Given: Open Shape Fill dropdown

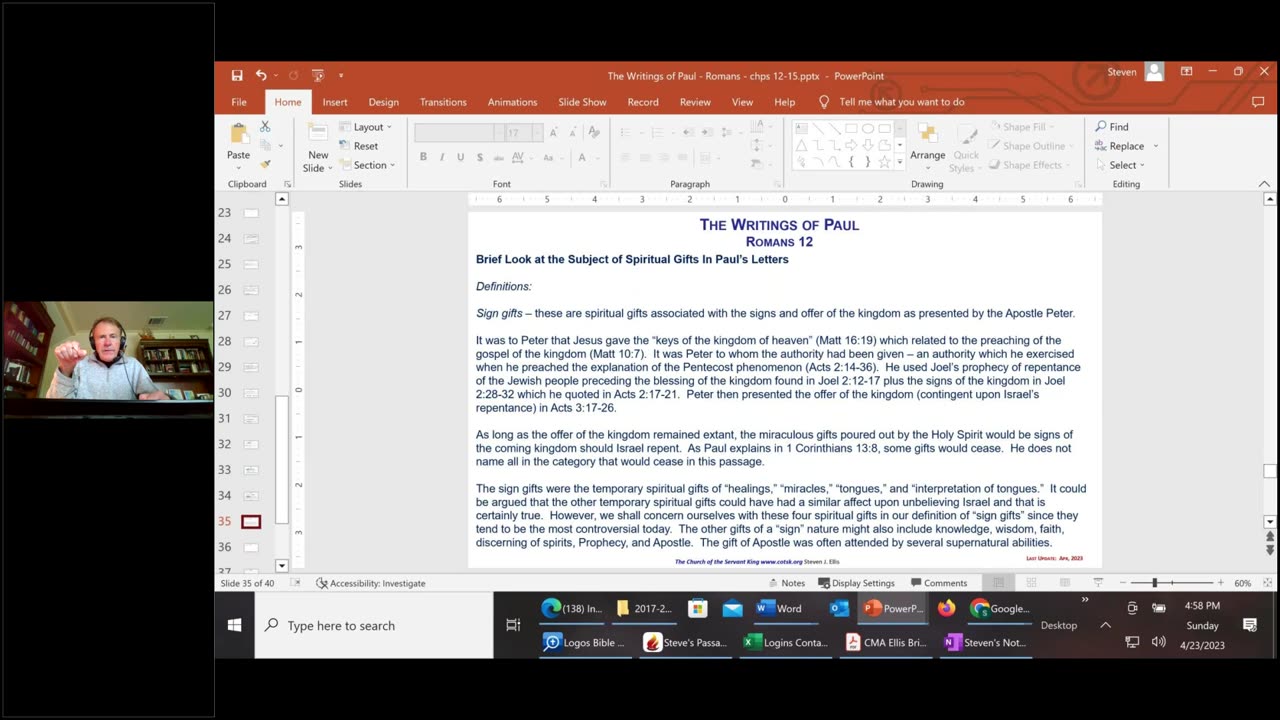Looking at the screenshot, I should point(1023,127).
